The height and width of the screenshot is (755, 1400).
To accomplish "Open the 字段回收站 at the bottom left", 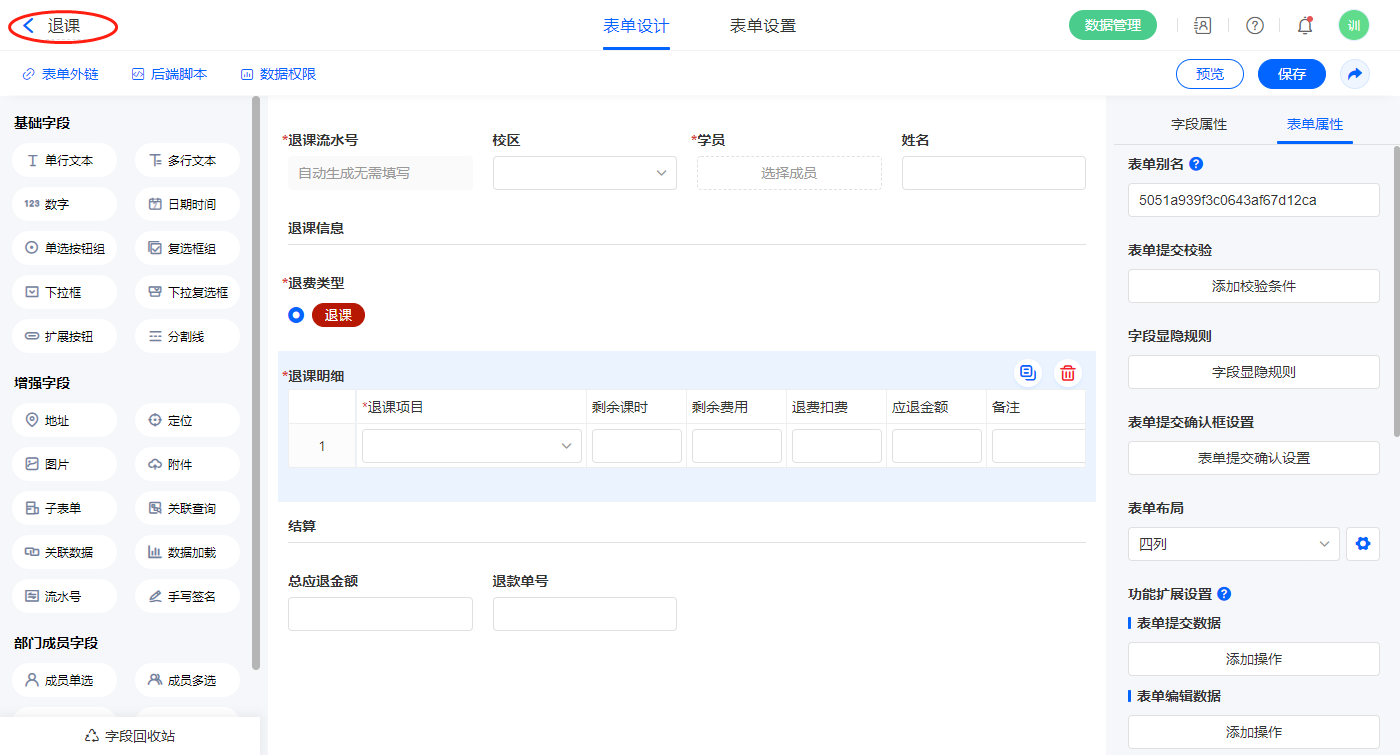I will click(x=130, y=736).
